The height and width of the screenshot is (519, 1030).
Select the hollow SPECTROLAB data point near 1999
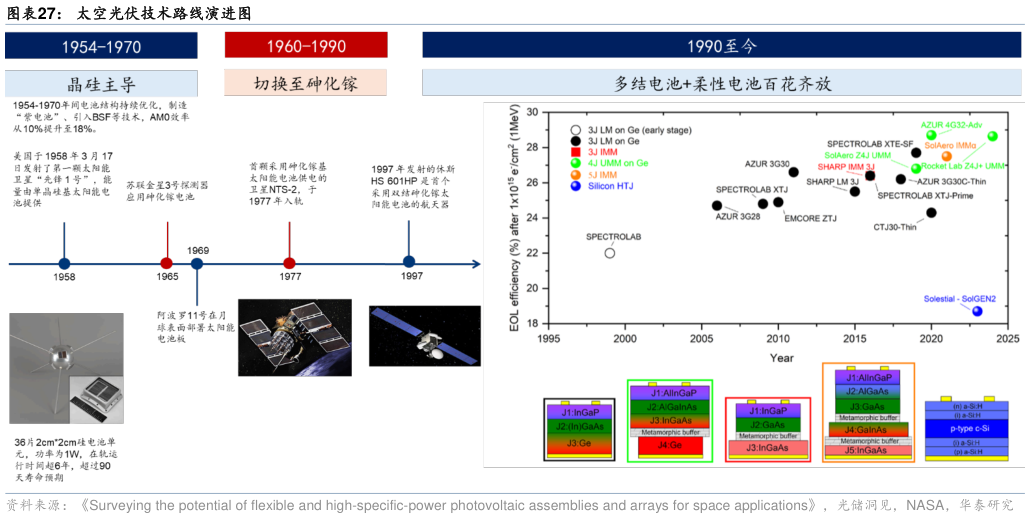pos(610,253)
